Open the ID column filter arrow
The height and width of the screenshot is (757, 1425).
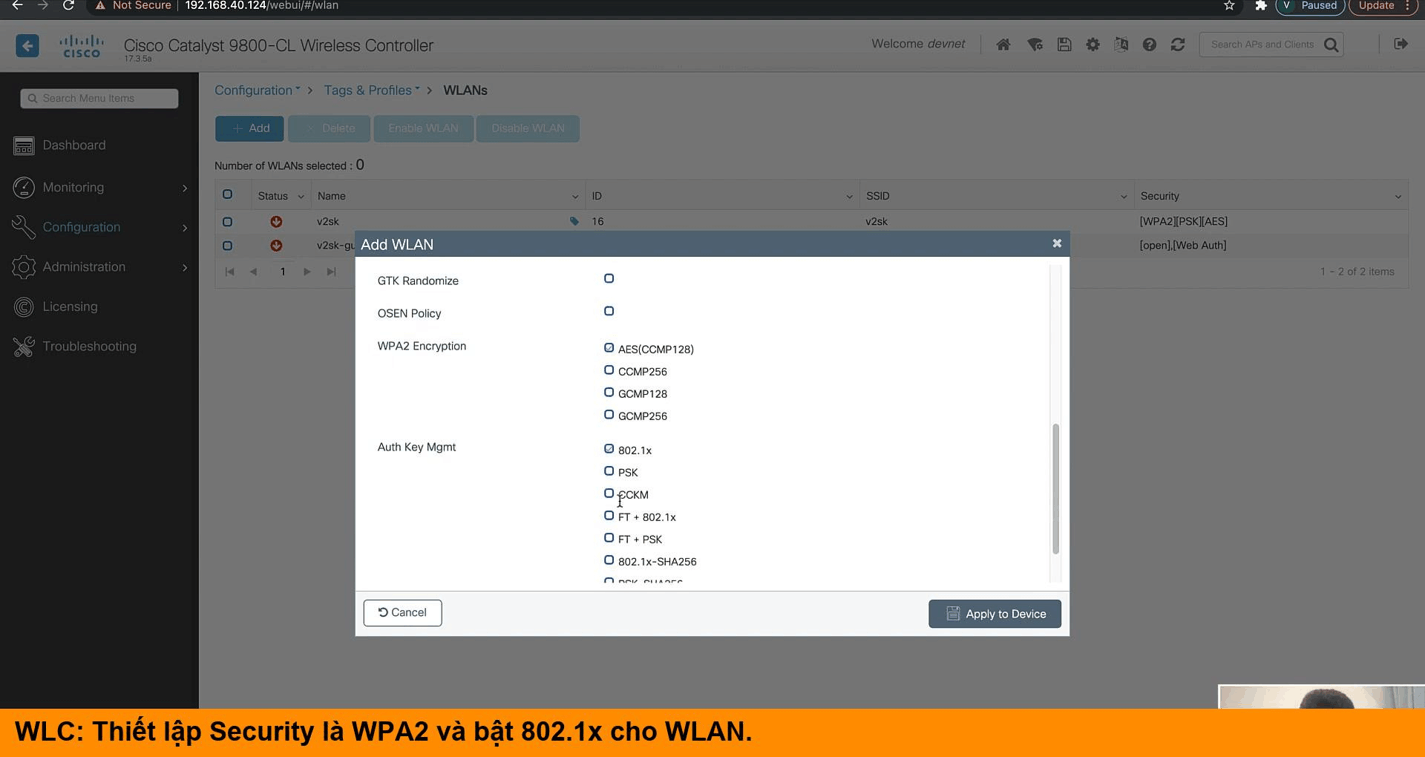[849, 197]
